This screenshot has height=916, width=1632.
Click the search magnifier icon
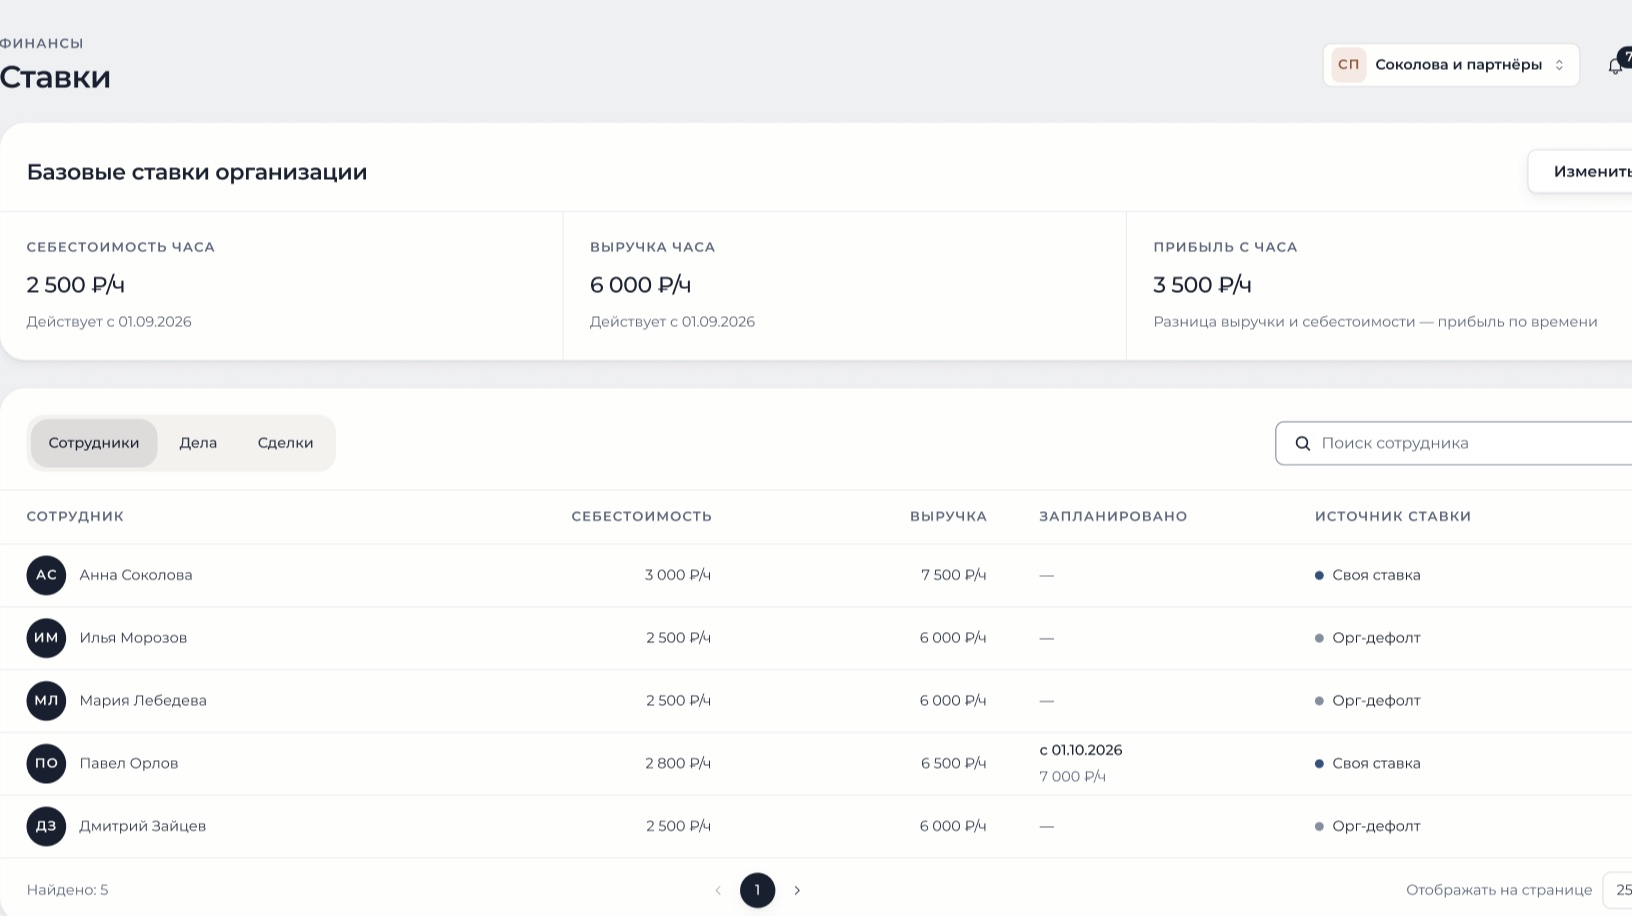click(1303, 443)
